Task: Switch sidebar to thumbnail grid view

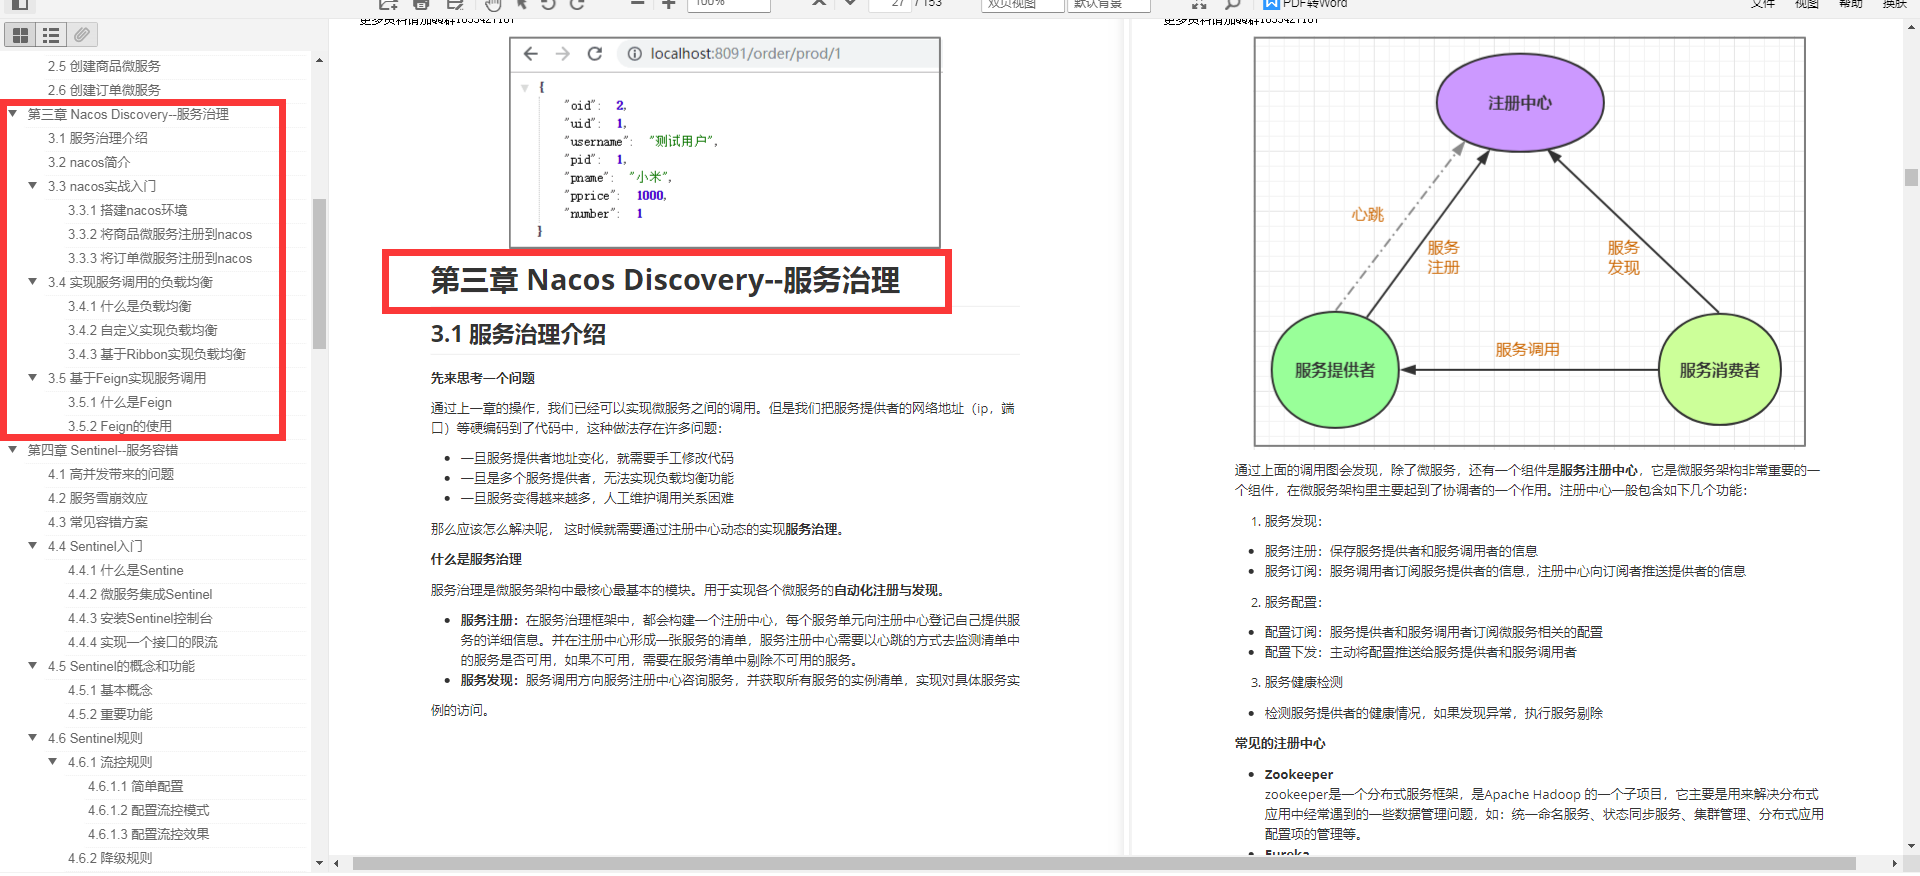Action: coord(20,35)
